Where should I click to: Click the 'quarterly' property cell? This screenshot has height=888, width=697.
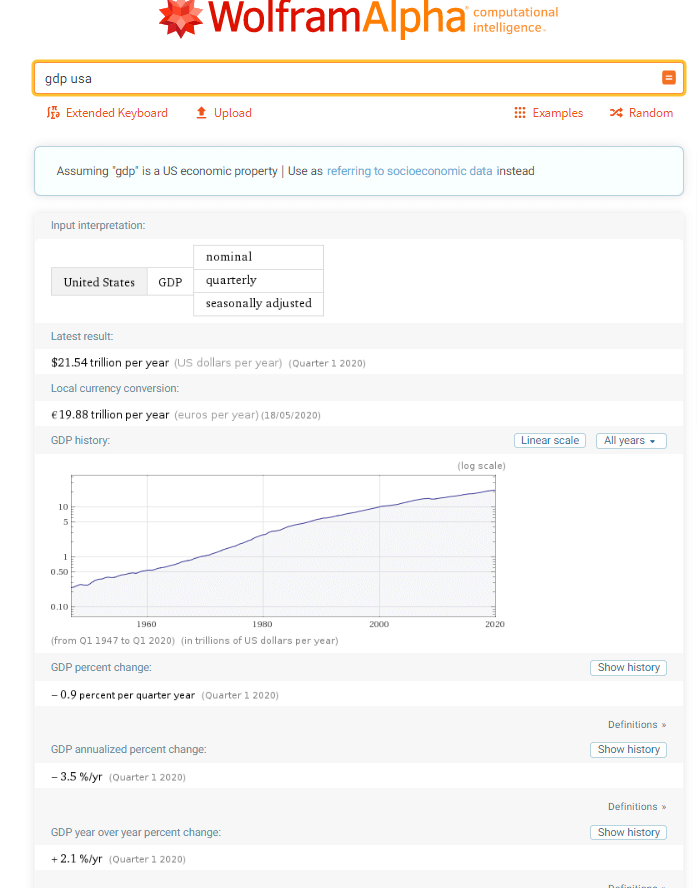[x=258, y=280]
